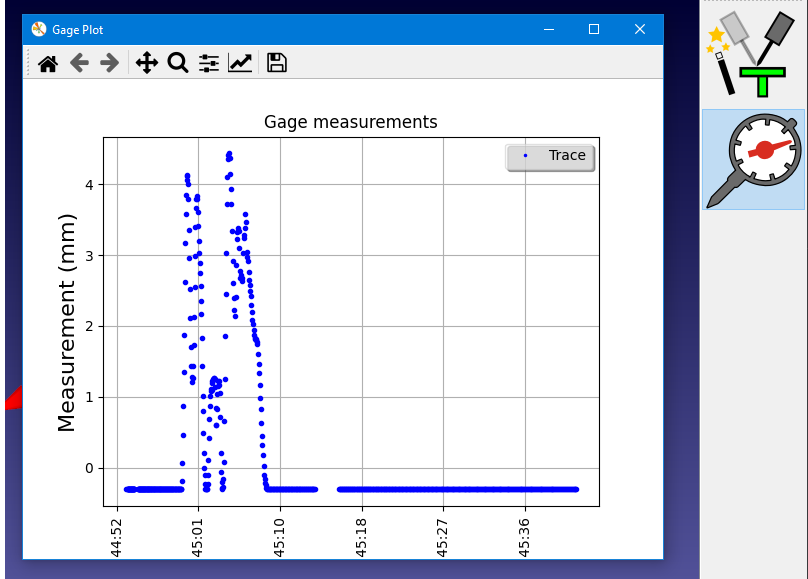Image resolution: width=808 pixels, height=579 pixels.
Task: Minimize the Gage Plot window
Action: click(x=548, y=30)
